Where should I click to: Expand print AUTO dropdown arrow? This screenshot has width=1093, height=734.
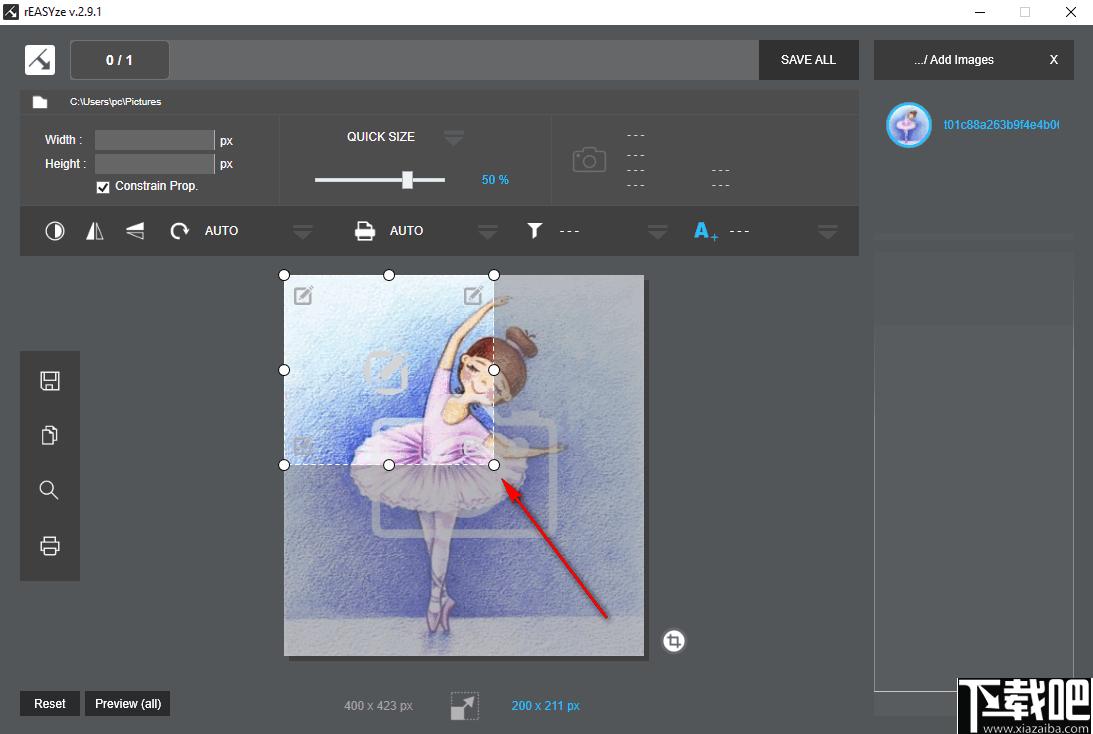tap(488, 231)
